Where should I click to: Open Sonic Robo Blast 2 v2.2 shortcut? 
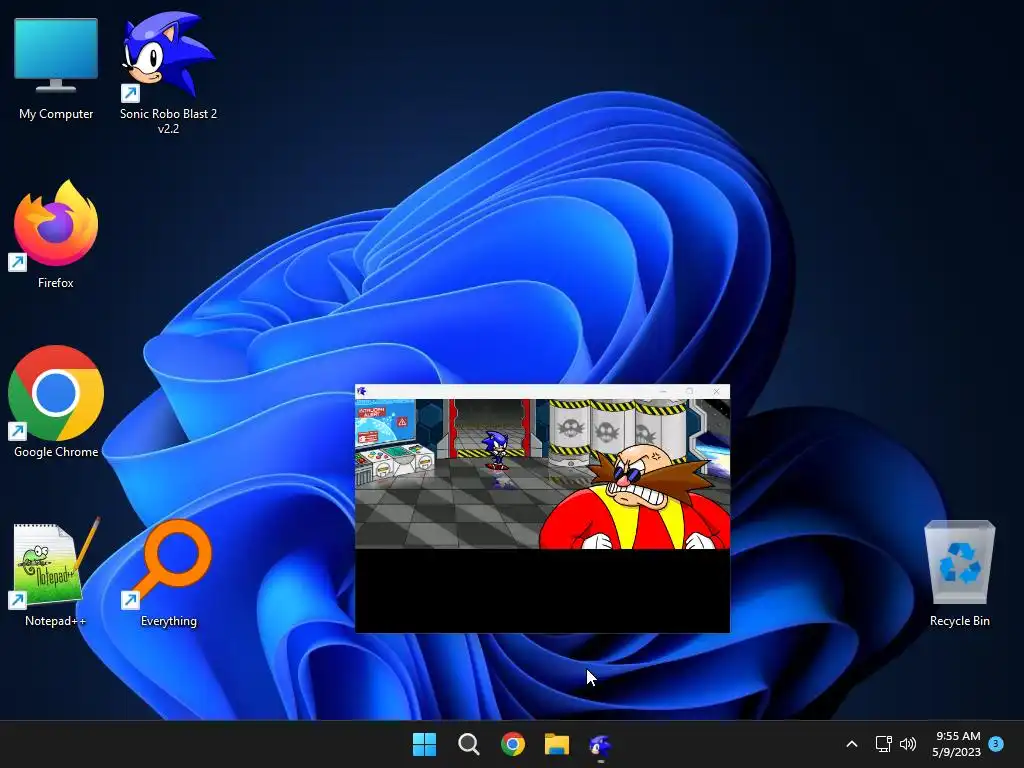coord(168,72)
